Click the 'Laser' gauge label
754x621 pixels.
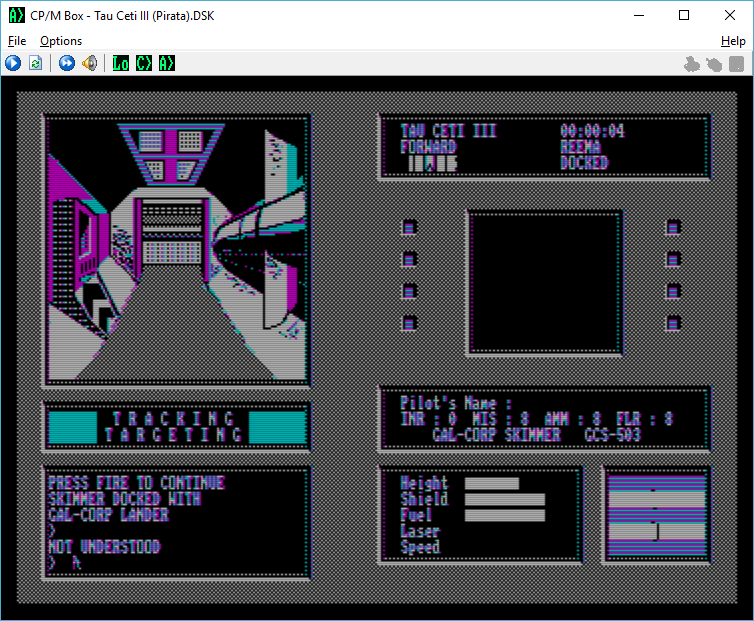click(420, 531)
